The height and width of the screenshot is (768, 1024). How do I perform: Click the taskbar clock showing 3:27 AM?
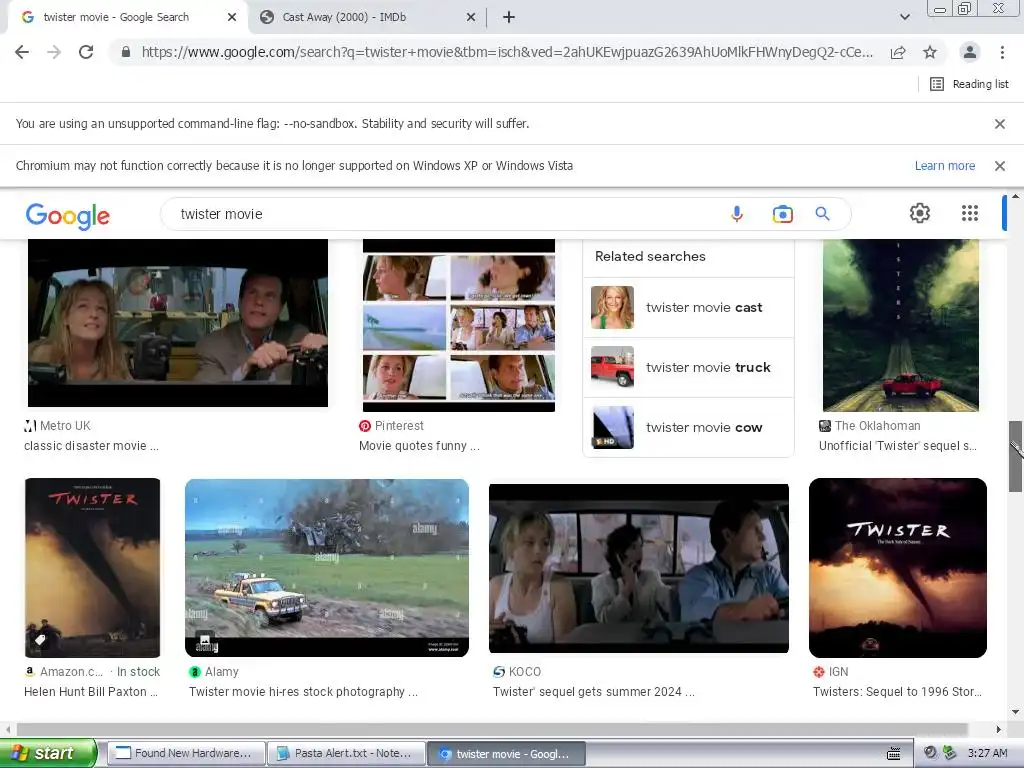987,754
